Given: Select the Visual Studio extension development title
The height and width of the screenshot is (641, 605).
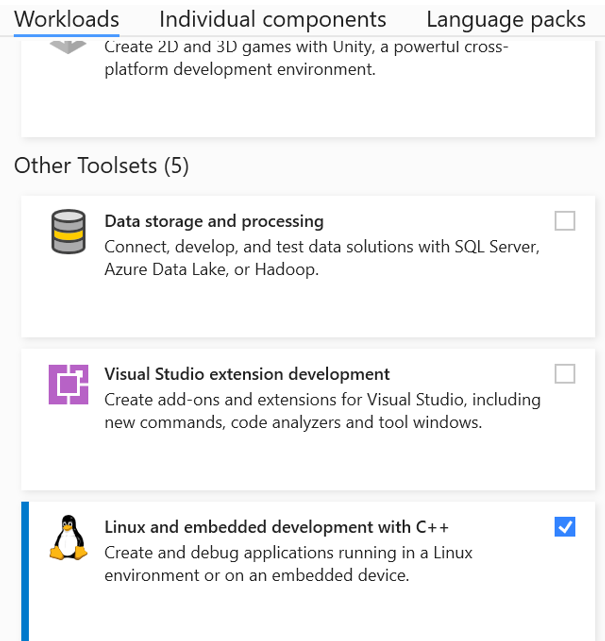Looking at the screenshot, I should point(247,374).
